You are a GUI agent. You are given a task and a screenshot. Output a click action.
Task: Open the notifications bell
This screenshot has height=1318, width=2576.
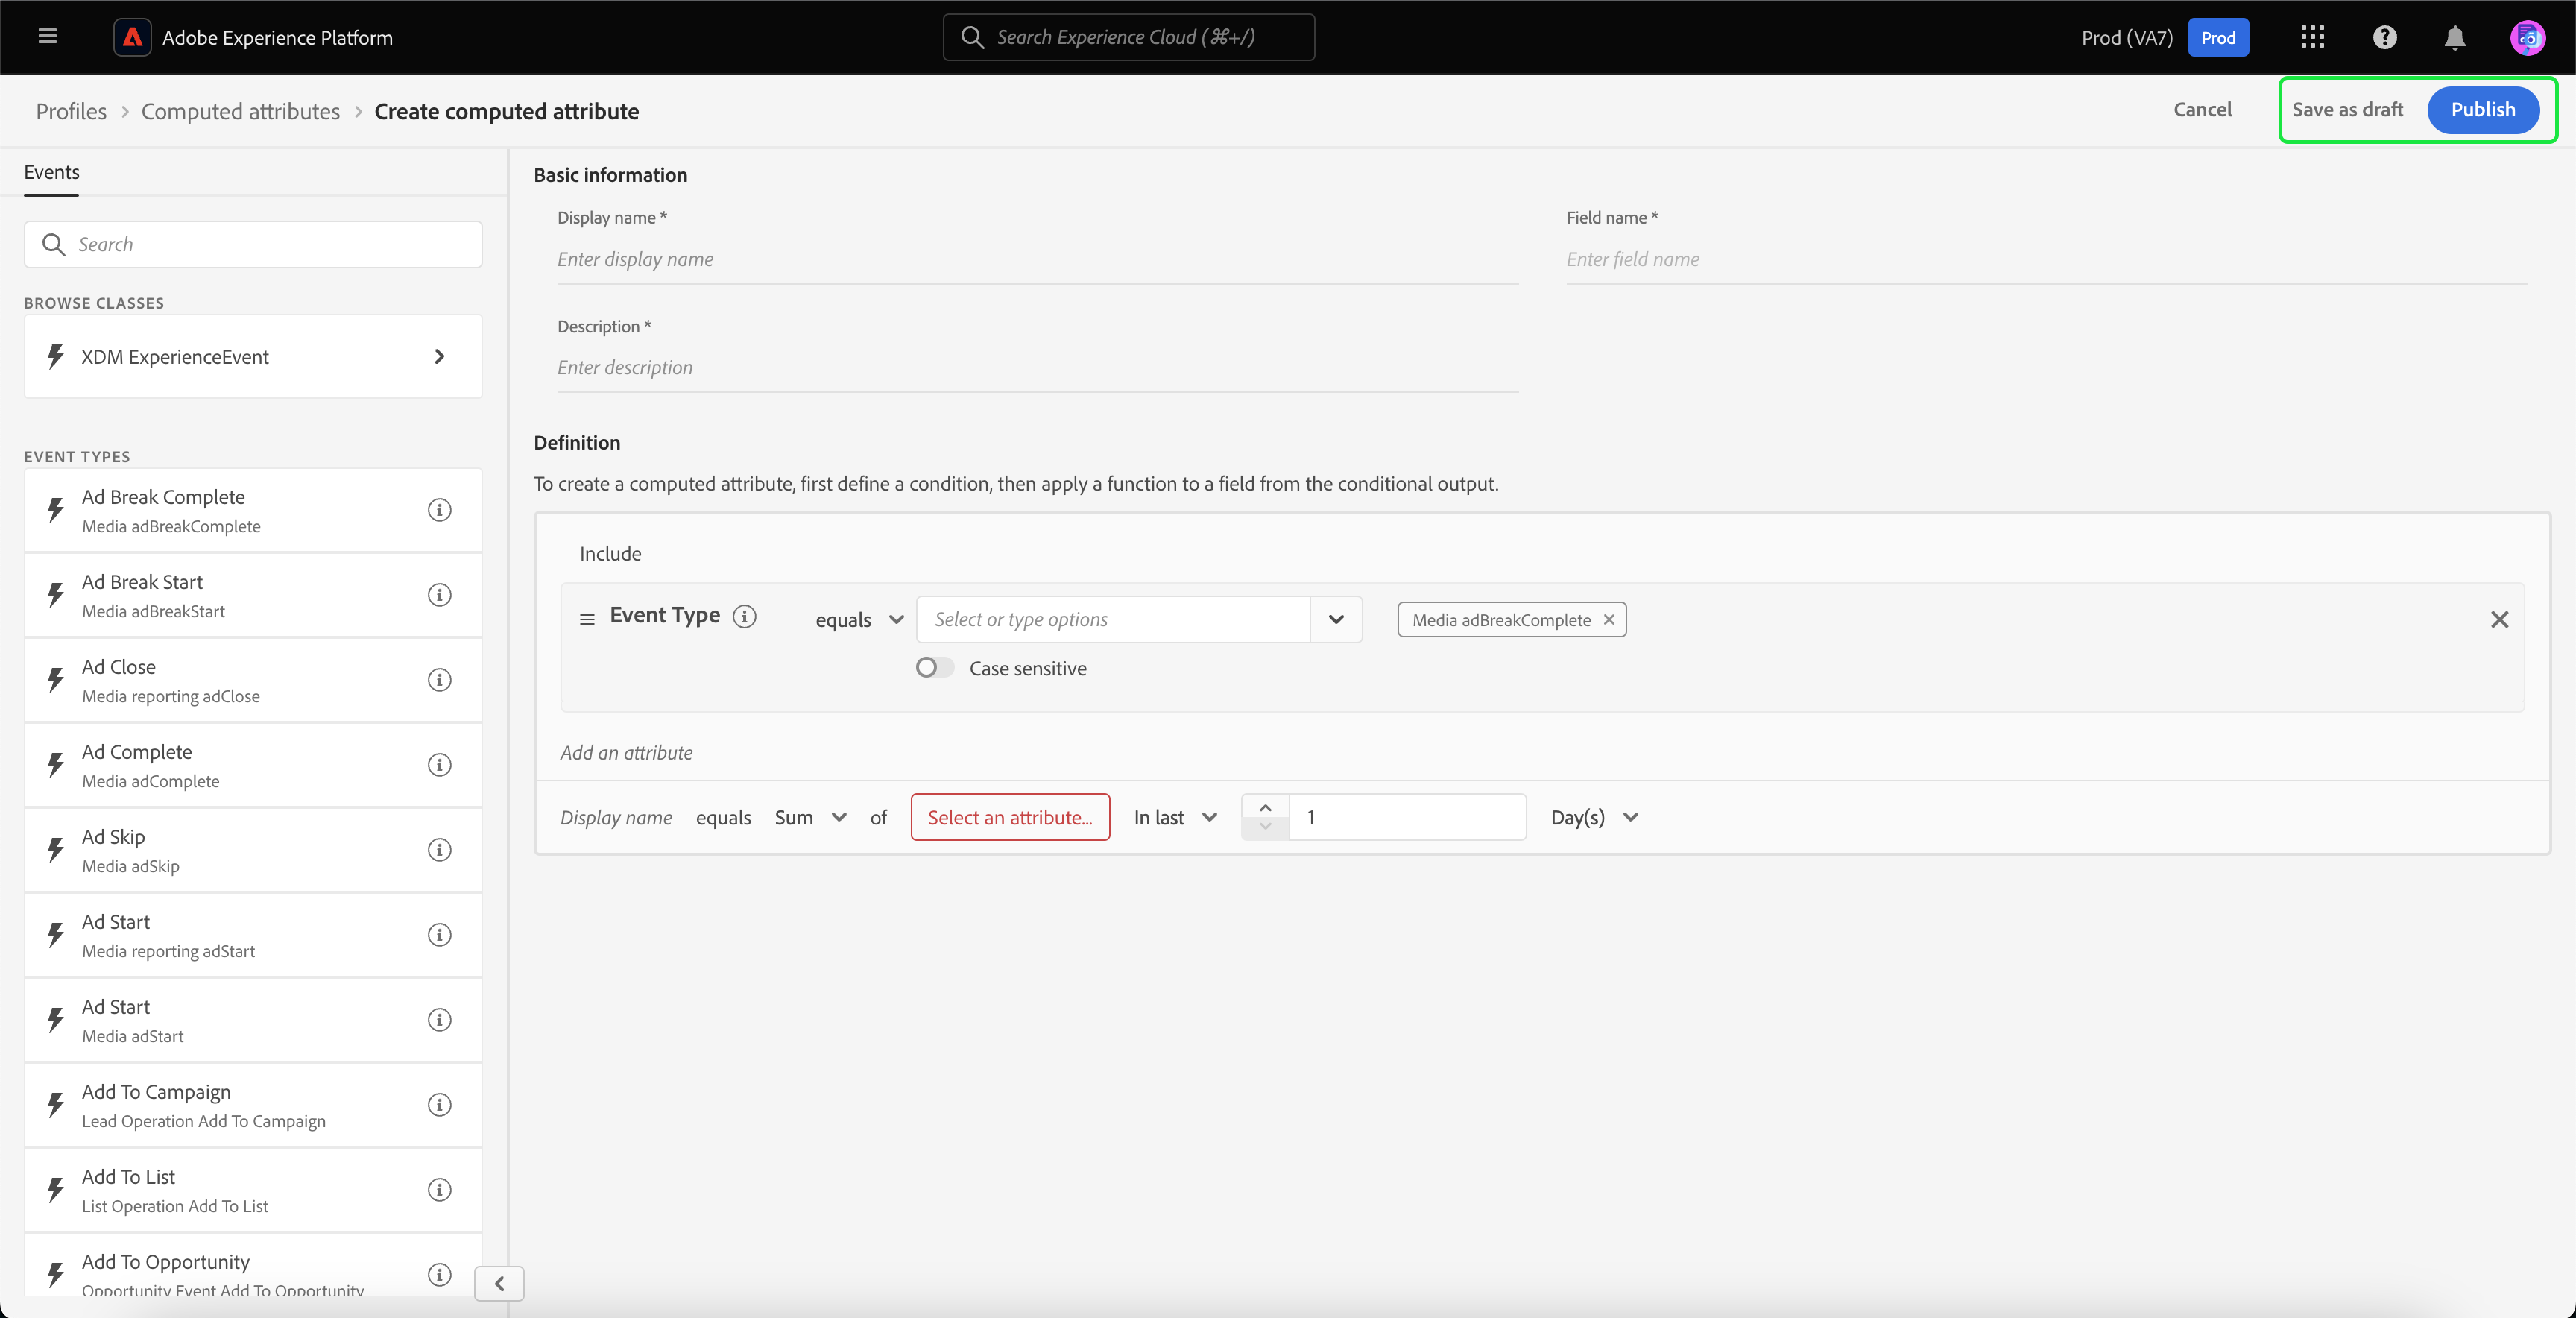tap(2454, 37)
